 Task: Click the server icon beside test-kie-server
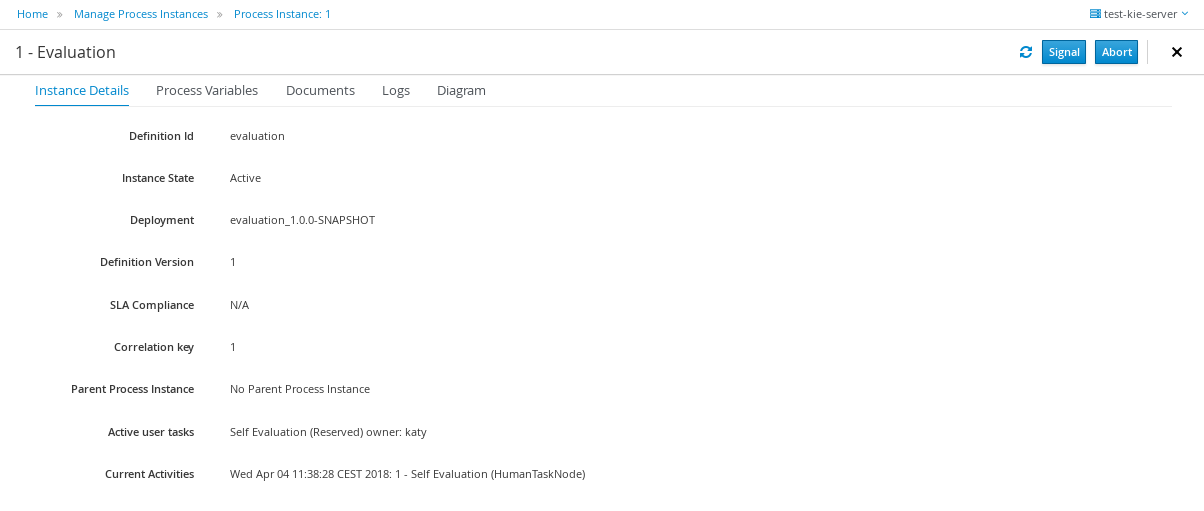coord(1095,14)
